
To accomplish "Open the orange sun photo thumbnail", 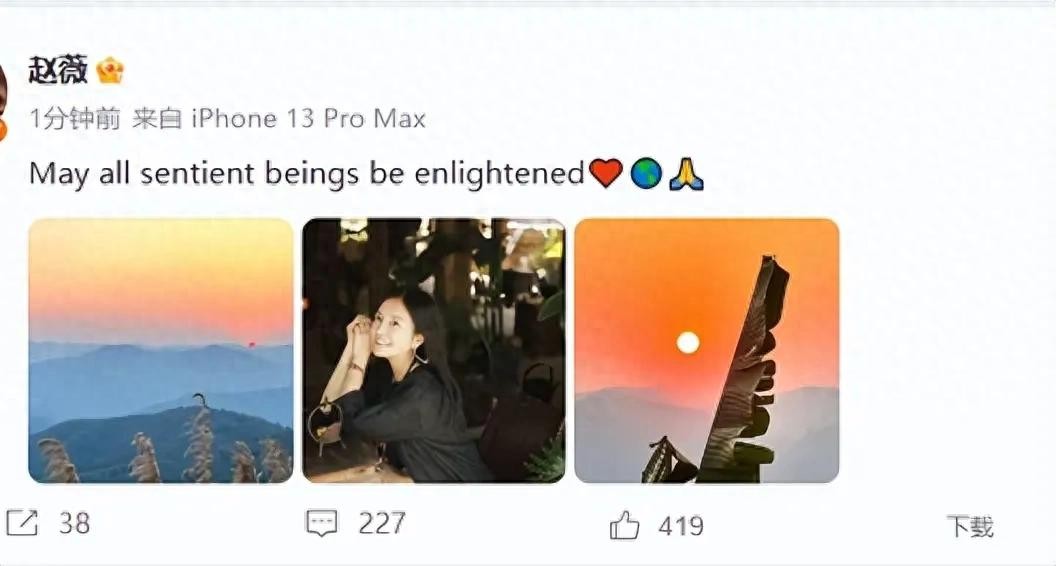I will [x=706, y=350].
